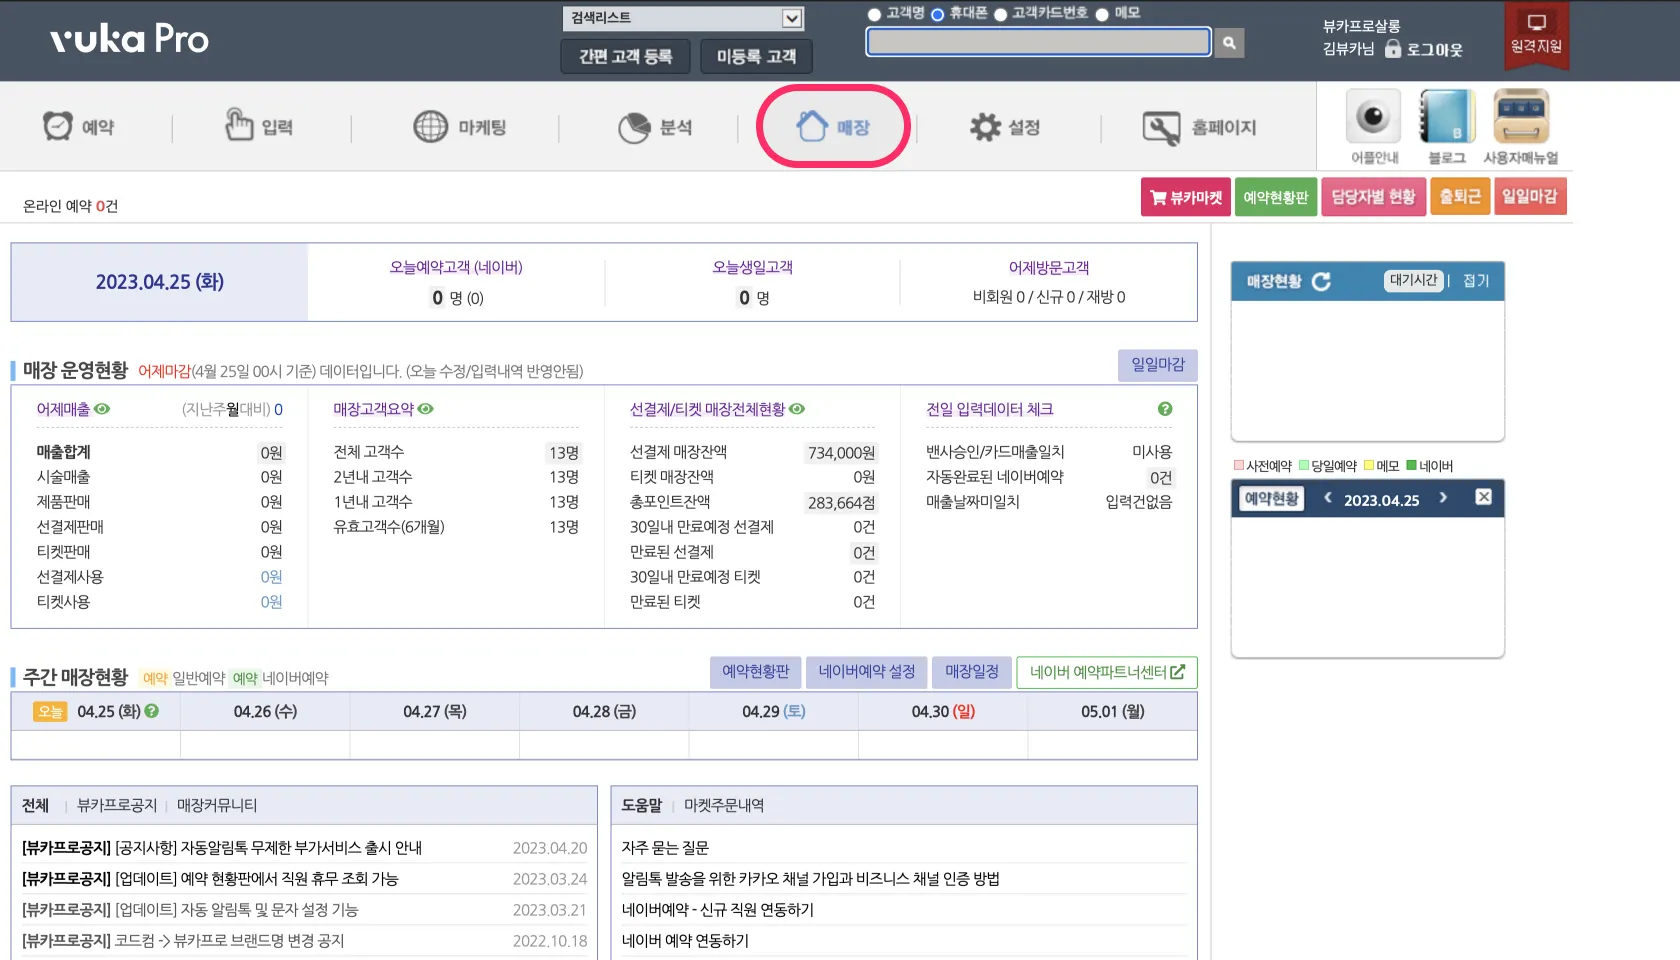This screenshot has height=960, width=1680.
Task: Open 뷰카마켓 cart button
Action: click(1186, 197)
